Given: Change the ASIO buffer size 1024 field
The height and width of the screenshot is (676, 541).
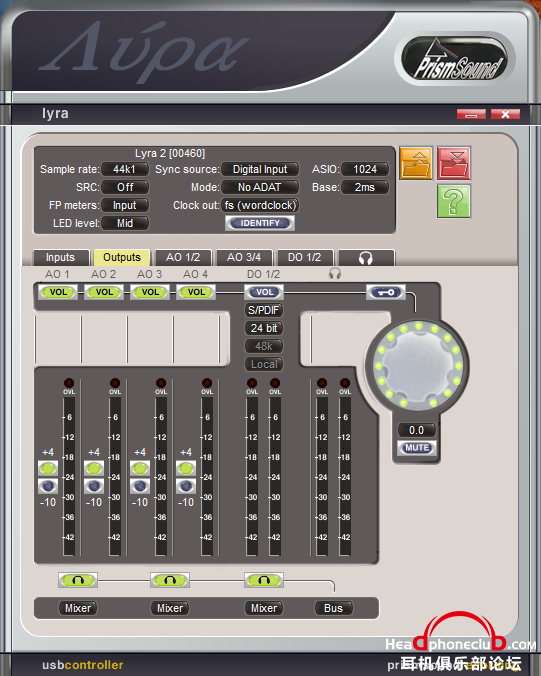Looking at the screenshot, I should (365, 169).
